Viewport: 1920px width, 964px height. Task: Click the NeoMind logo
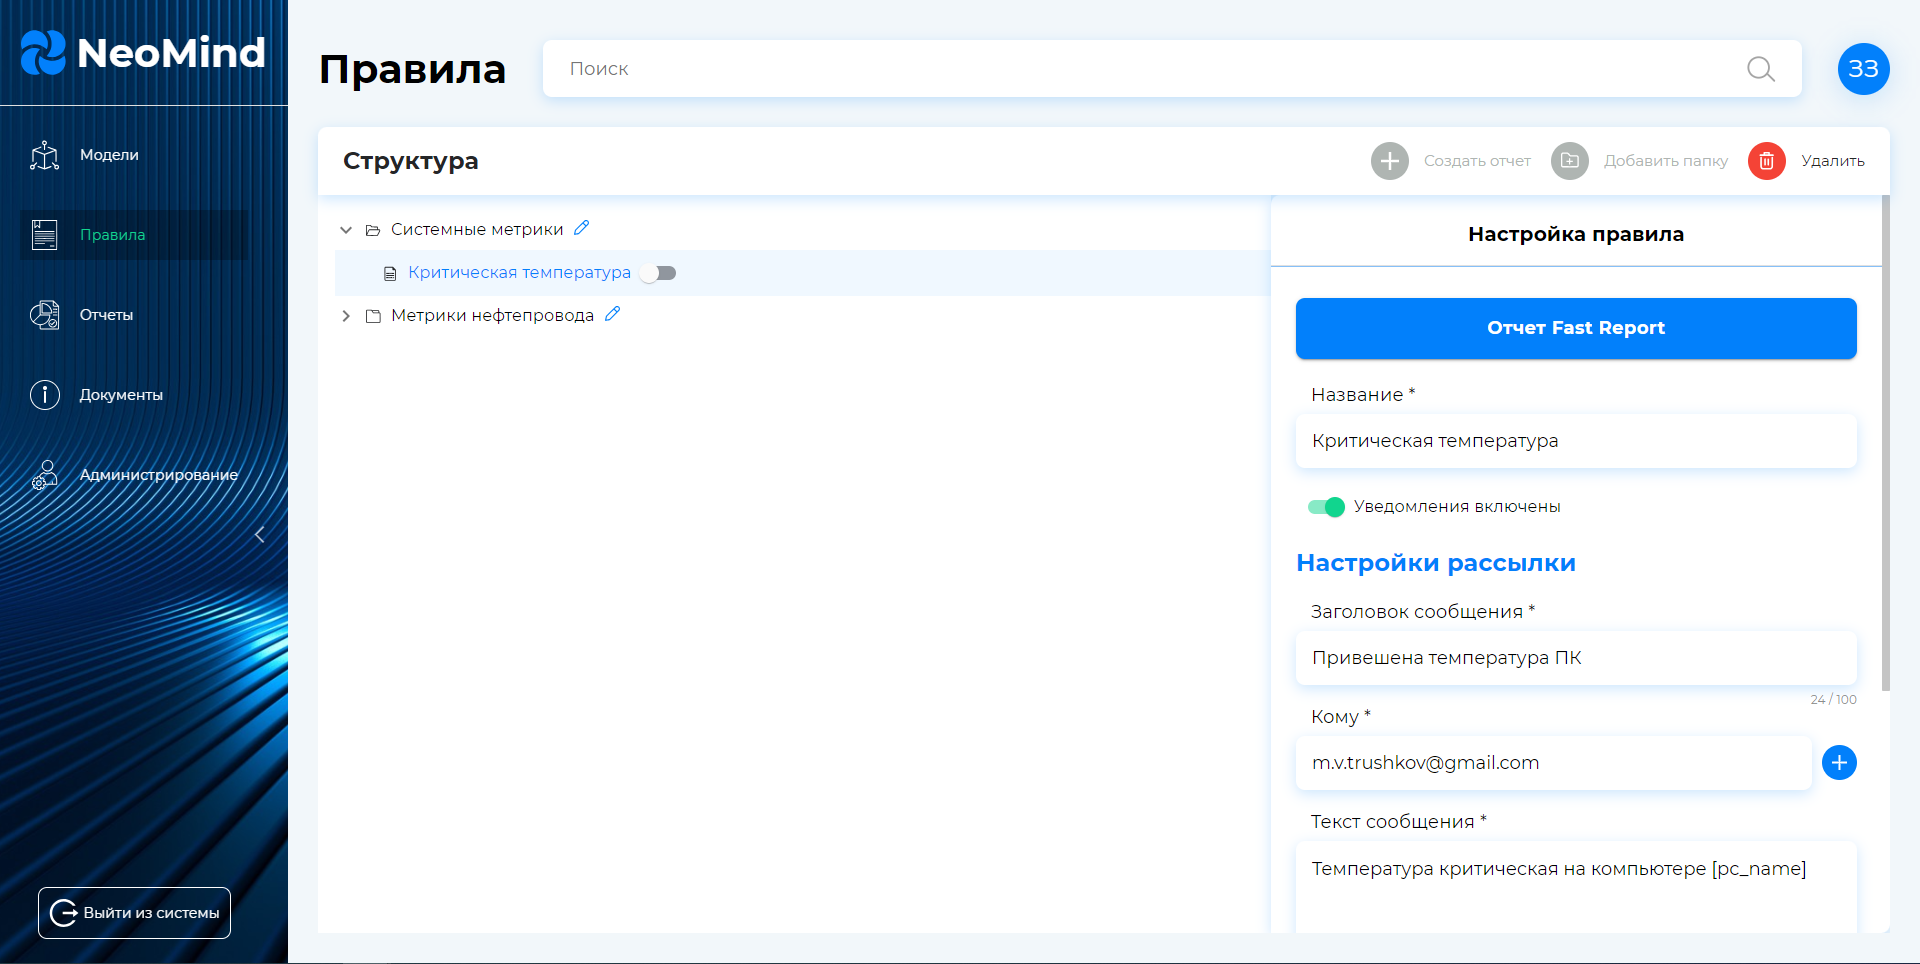(143, 53)
